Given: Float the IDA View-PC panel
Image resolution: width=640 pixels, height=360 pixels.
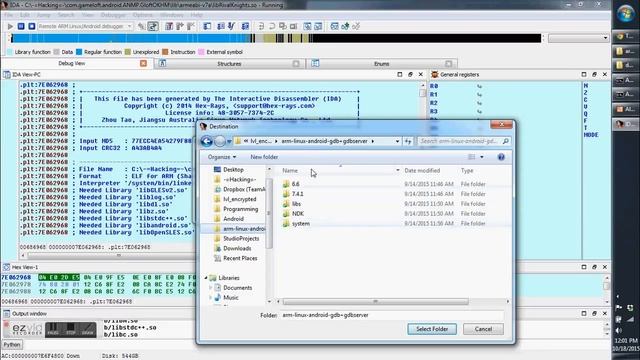Looking at the screenshot, I should coord(410,75).
